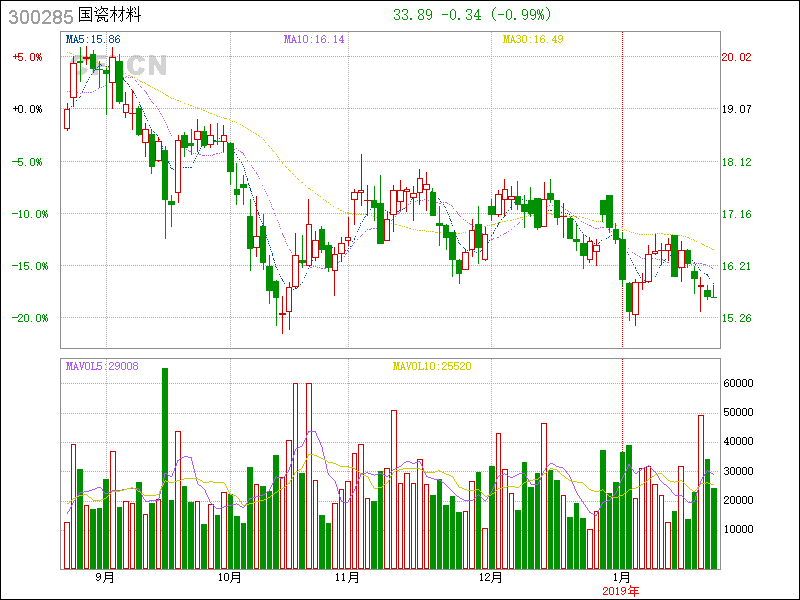Image resolution: width=800 pixels, height=600 pixels.
Task: Click the 15.26 price axis label
Action: tap(736, 318)
